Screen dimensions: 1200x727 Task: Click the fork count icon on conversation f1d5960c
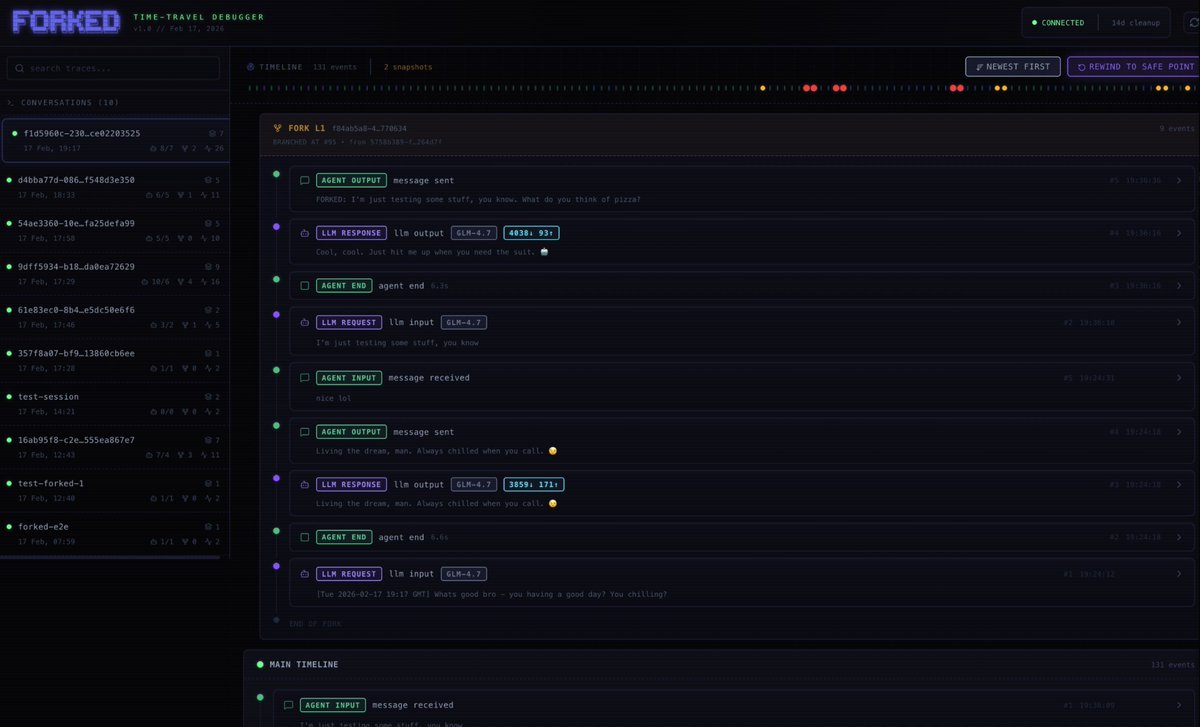tap(184, 148)
